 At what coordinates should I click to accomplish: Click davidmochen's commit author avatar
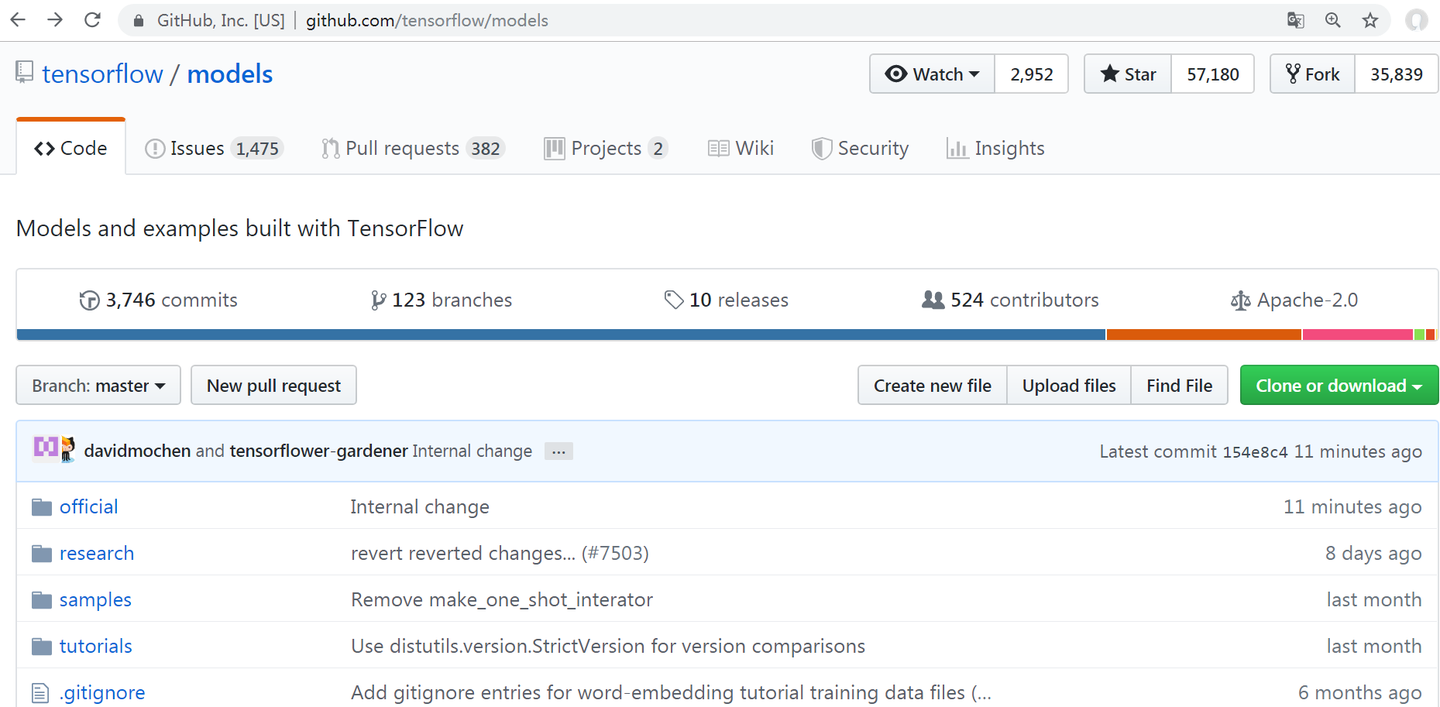pos(46,448)
